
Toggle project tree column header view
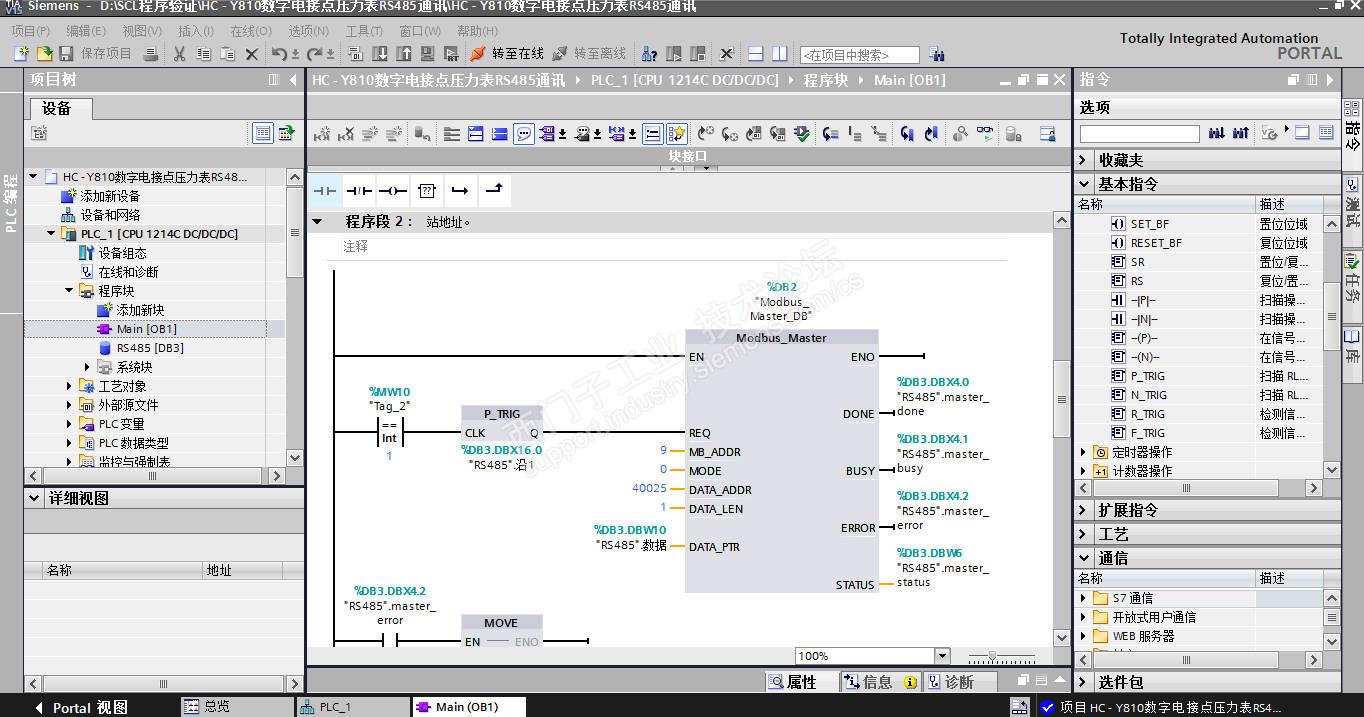click(x=262, y=132)
